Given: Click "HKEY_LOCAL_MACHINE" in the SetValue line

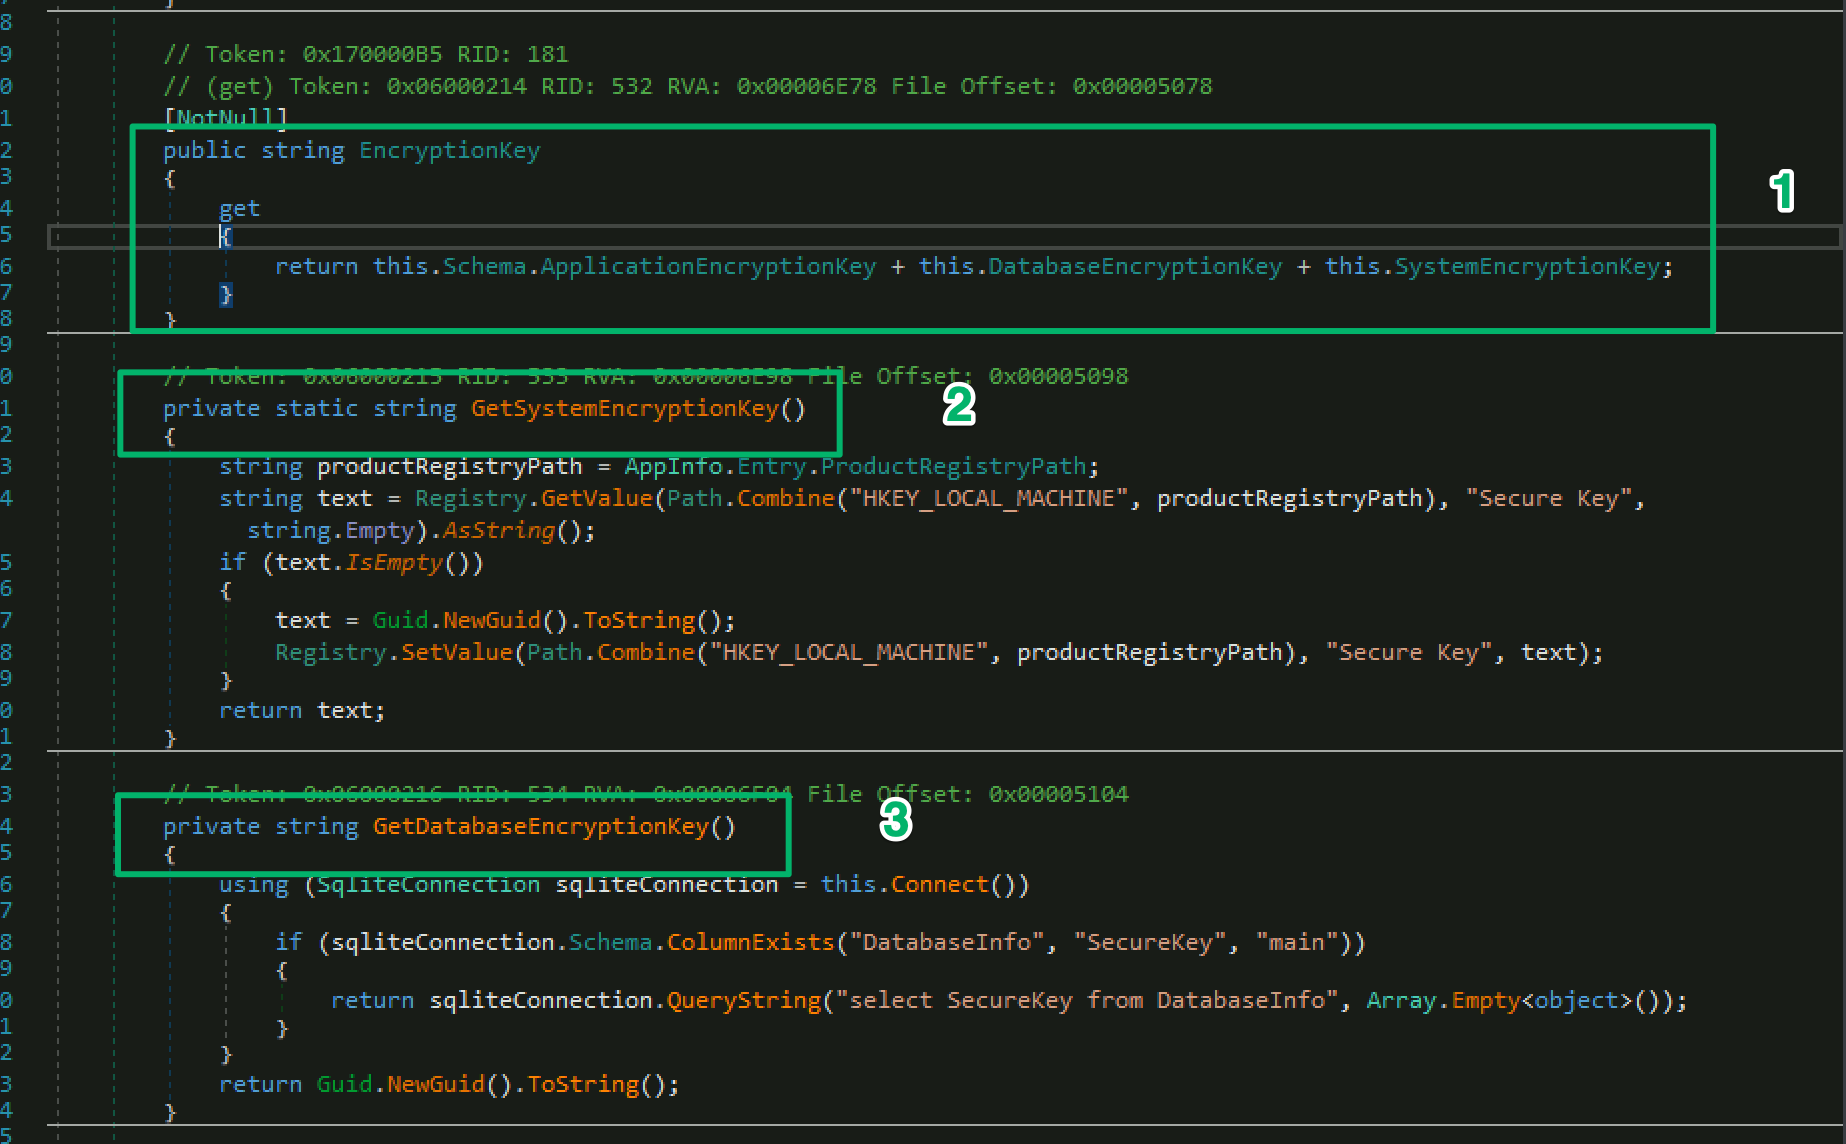Looking at the screenshot, I should (x=849, y=653).
